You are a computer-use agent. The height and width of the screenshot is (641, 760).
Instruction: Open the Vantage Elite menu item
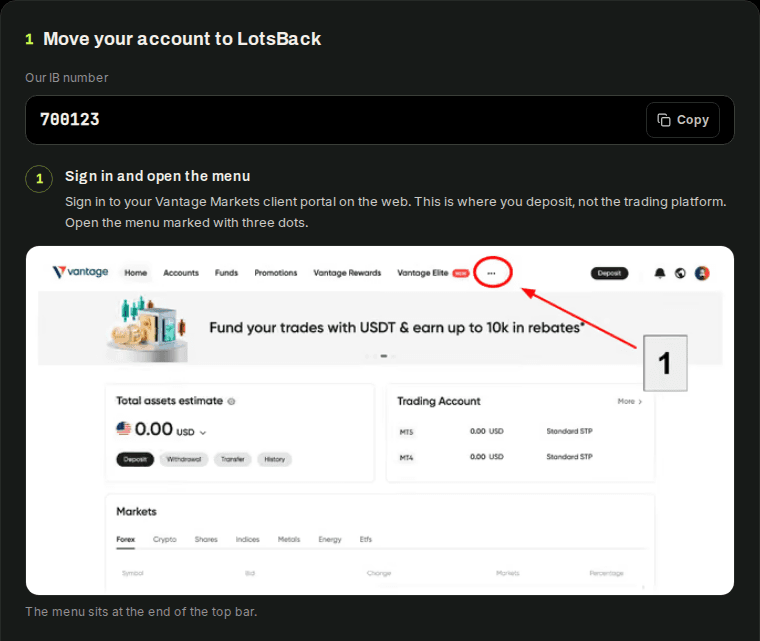(x=423, y=273)
